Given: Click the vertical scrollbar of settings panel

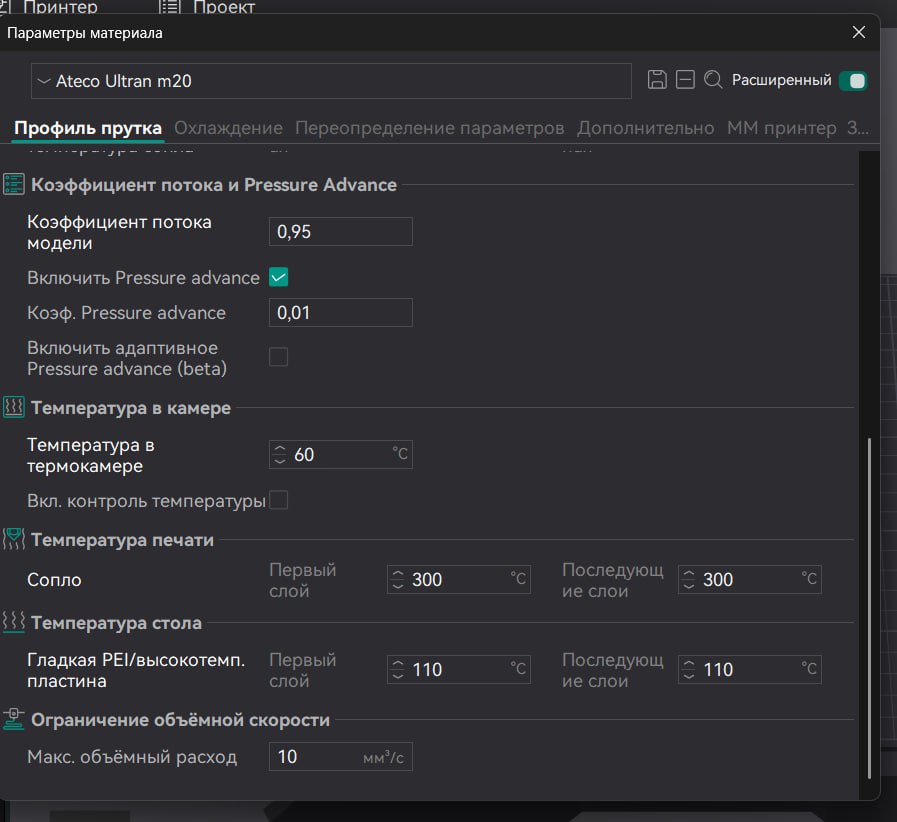Looking at the screenshot, I should [871, 600].
